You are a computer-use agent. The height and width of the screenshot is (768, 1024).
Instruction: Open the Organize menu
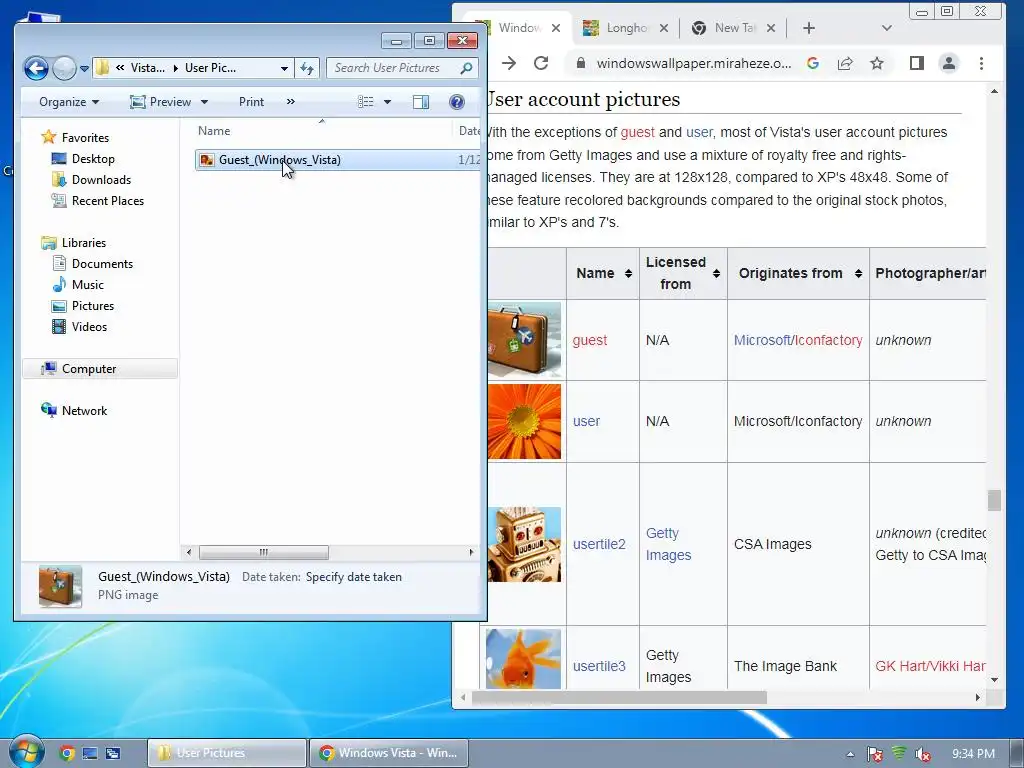pos(69,102)
